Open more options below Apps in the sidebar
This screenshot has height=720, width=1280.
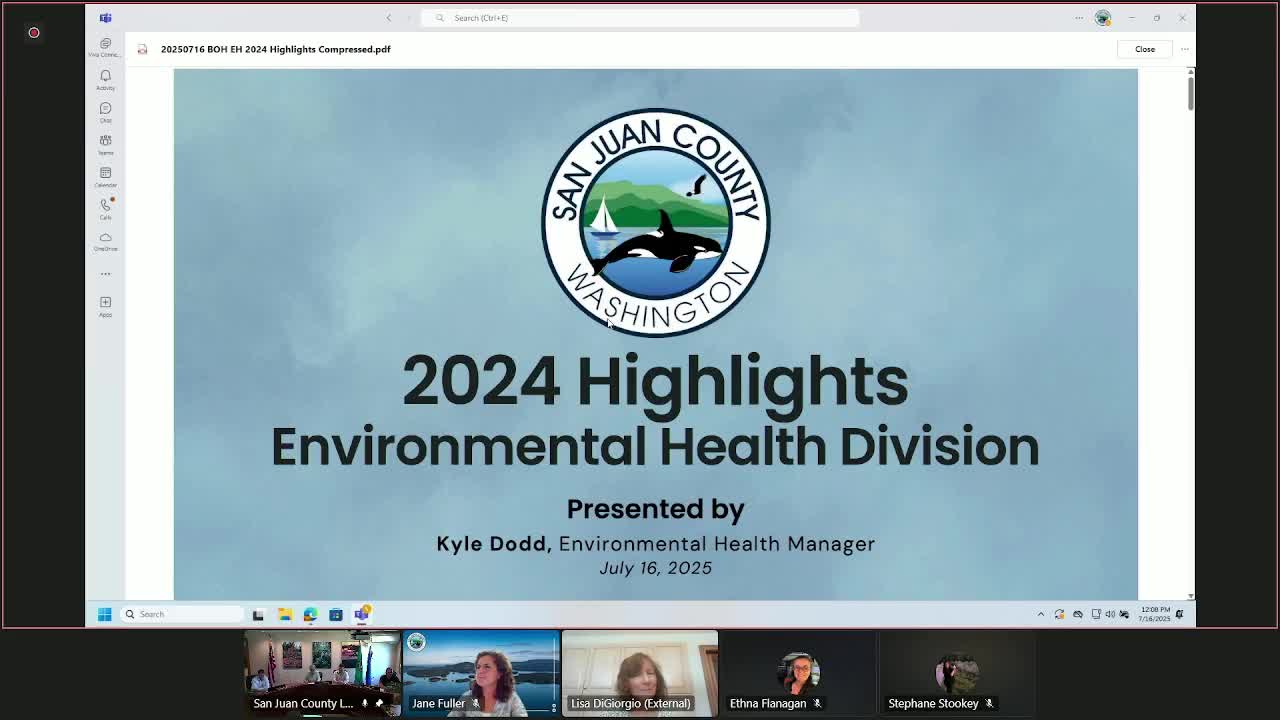pyautogui.click(x=105, y=273)
